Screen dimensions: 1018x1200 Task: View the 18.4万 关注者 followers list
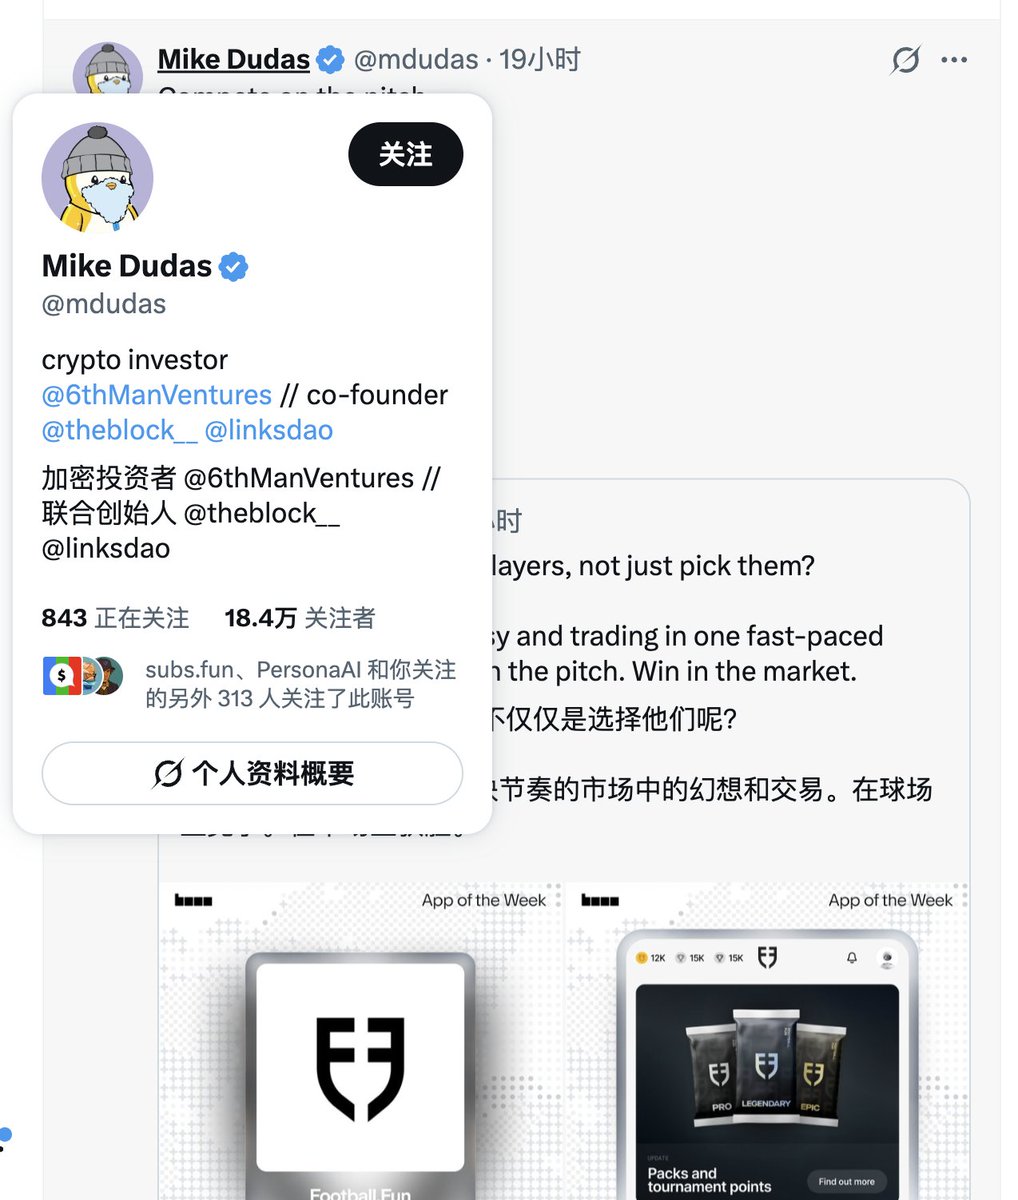pos(300,618)
